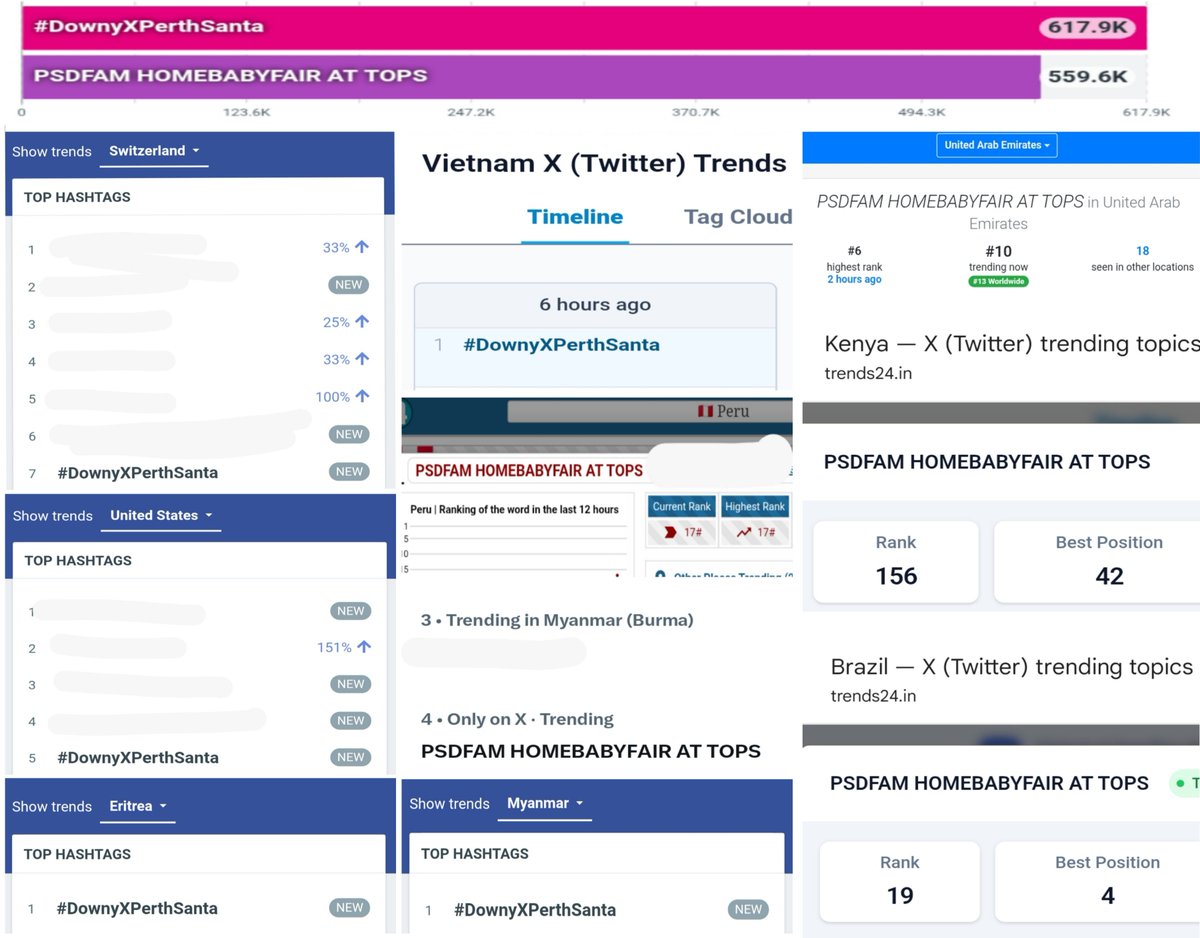
Task: Click NEW badge on Myanmar's #DownyXPerthSanta row
Action: (748, 910)
